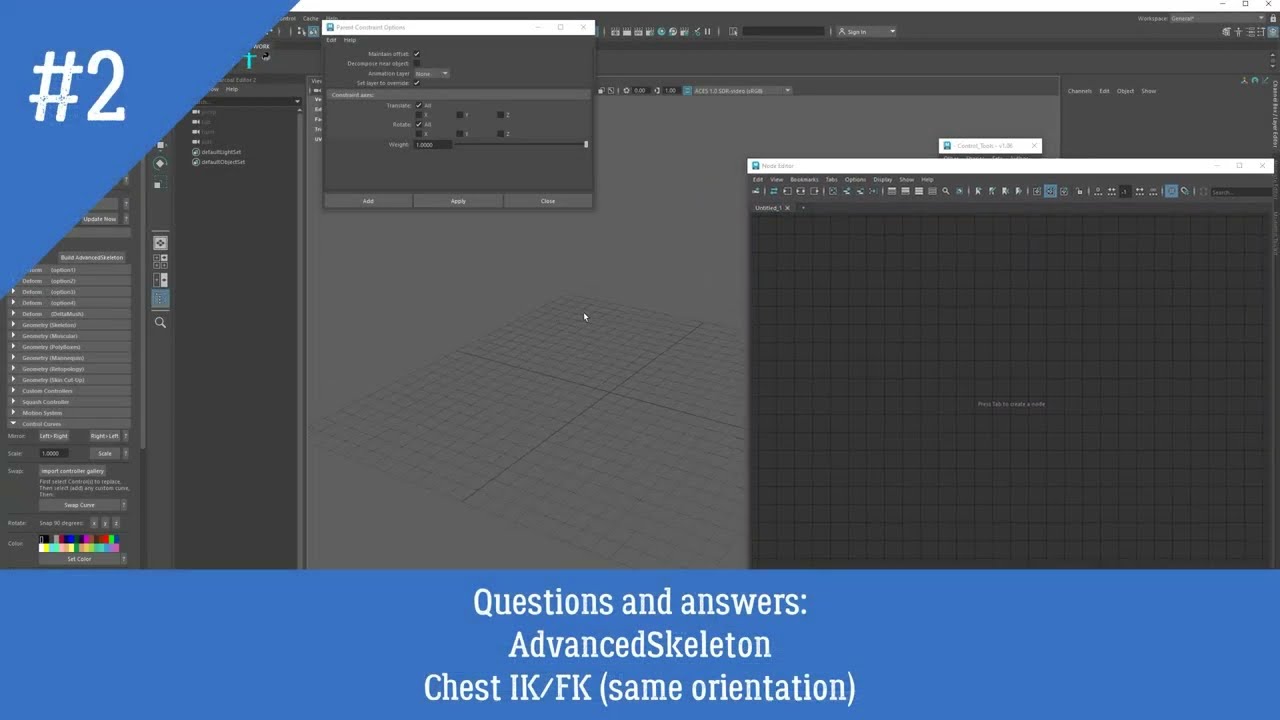1280x720 pixels.
Task: Click the Set Color button
Action: 79,559
